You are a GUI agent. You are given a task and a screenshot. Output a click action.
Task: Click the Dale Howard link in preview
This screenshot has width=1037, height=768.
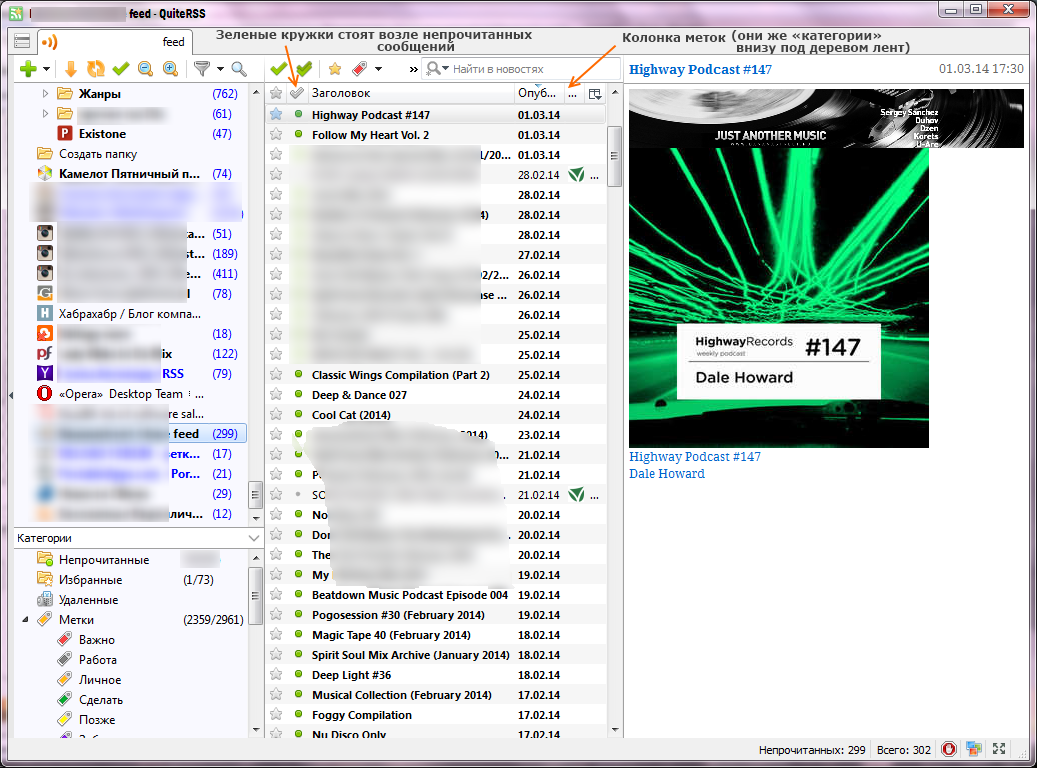pyautogui.click(x=667, y=474)
